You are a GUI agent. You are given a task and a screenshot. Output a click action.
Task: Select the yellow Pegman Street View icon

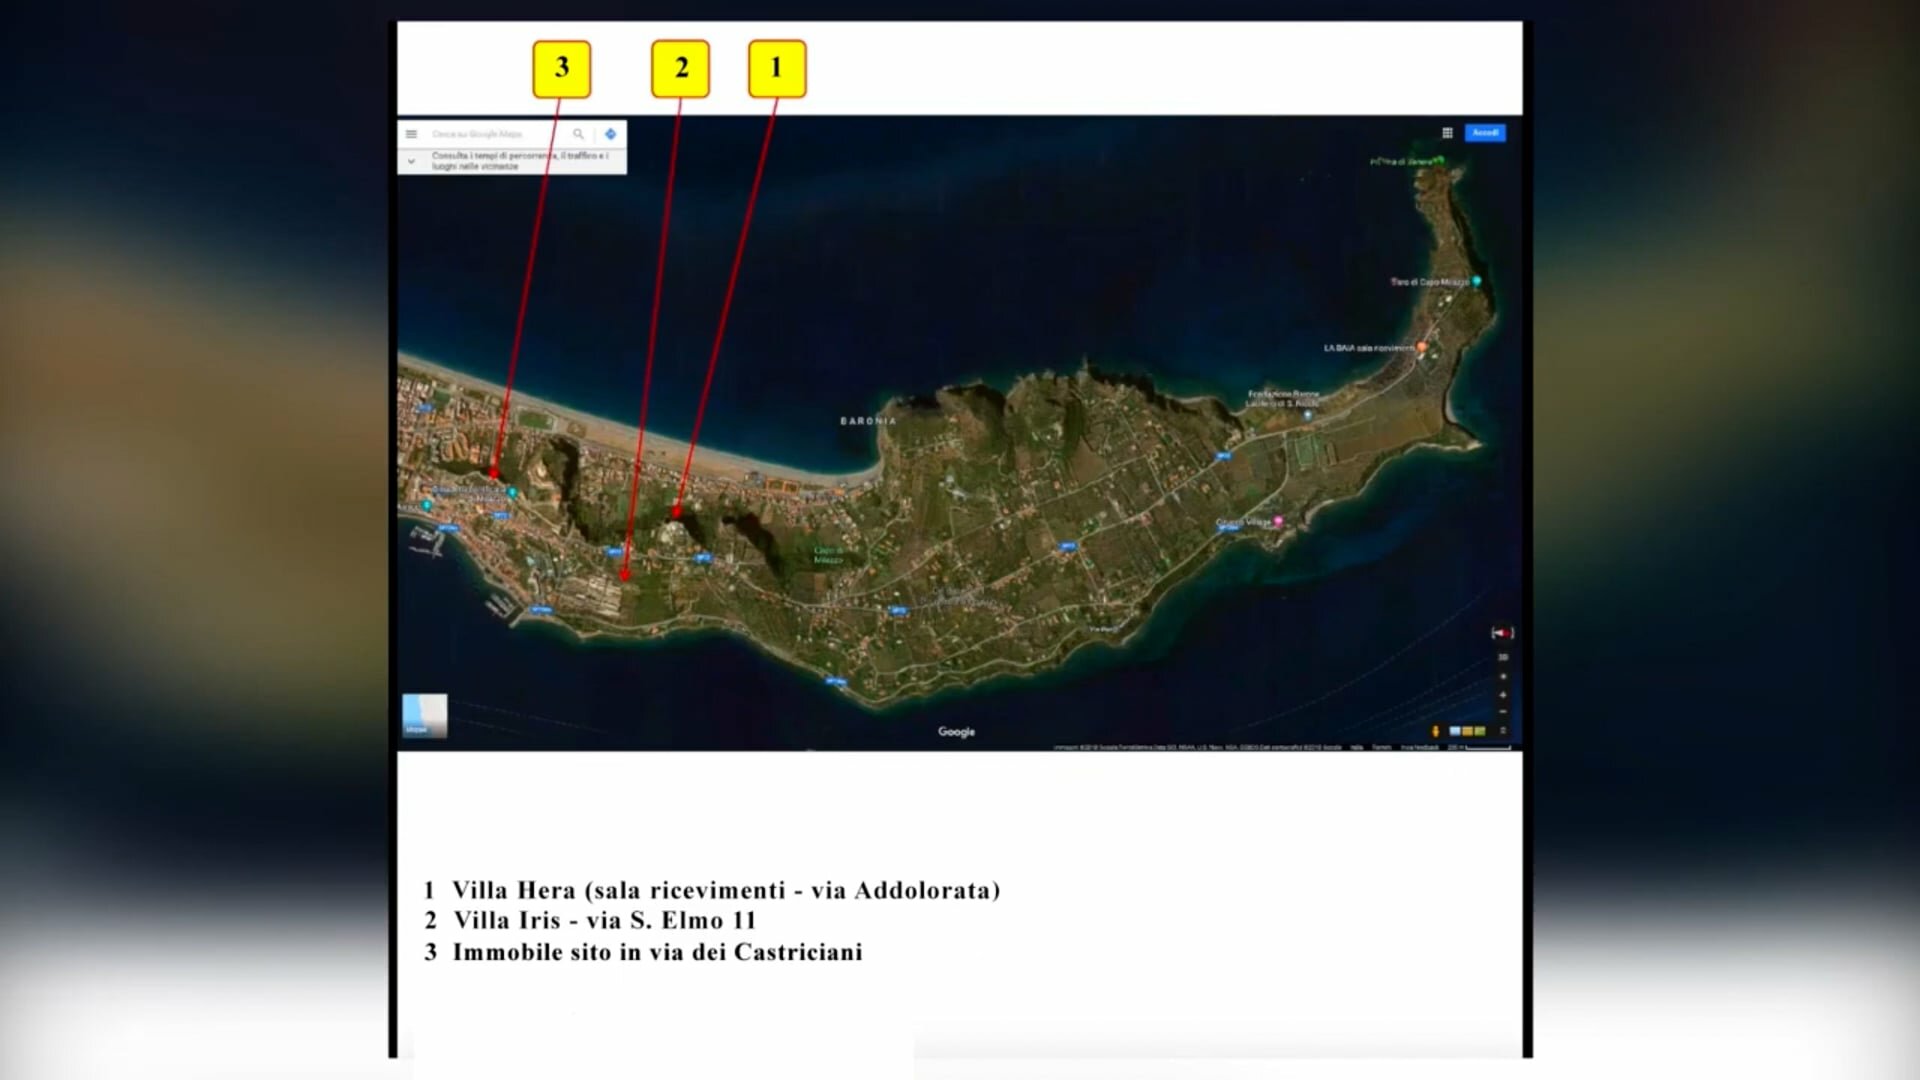point(1436,731)
